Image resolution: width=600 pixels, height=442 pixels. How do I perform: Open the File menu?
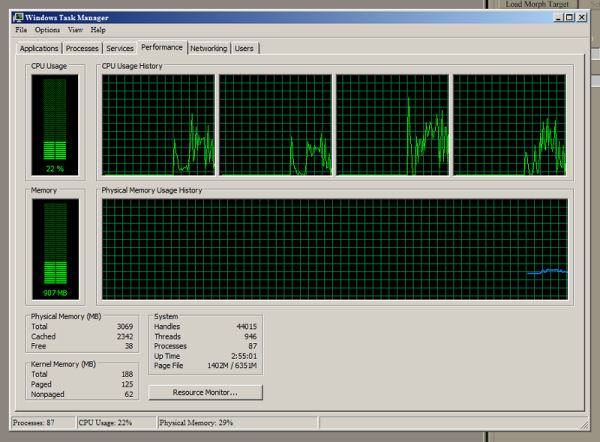(x=21, y=30)
